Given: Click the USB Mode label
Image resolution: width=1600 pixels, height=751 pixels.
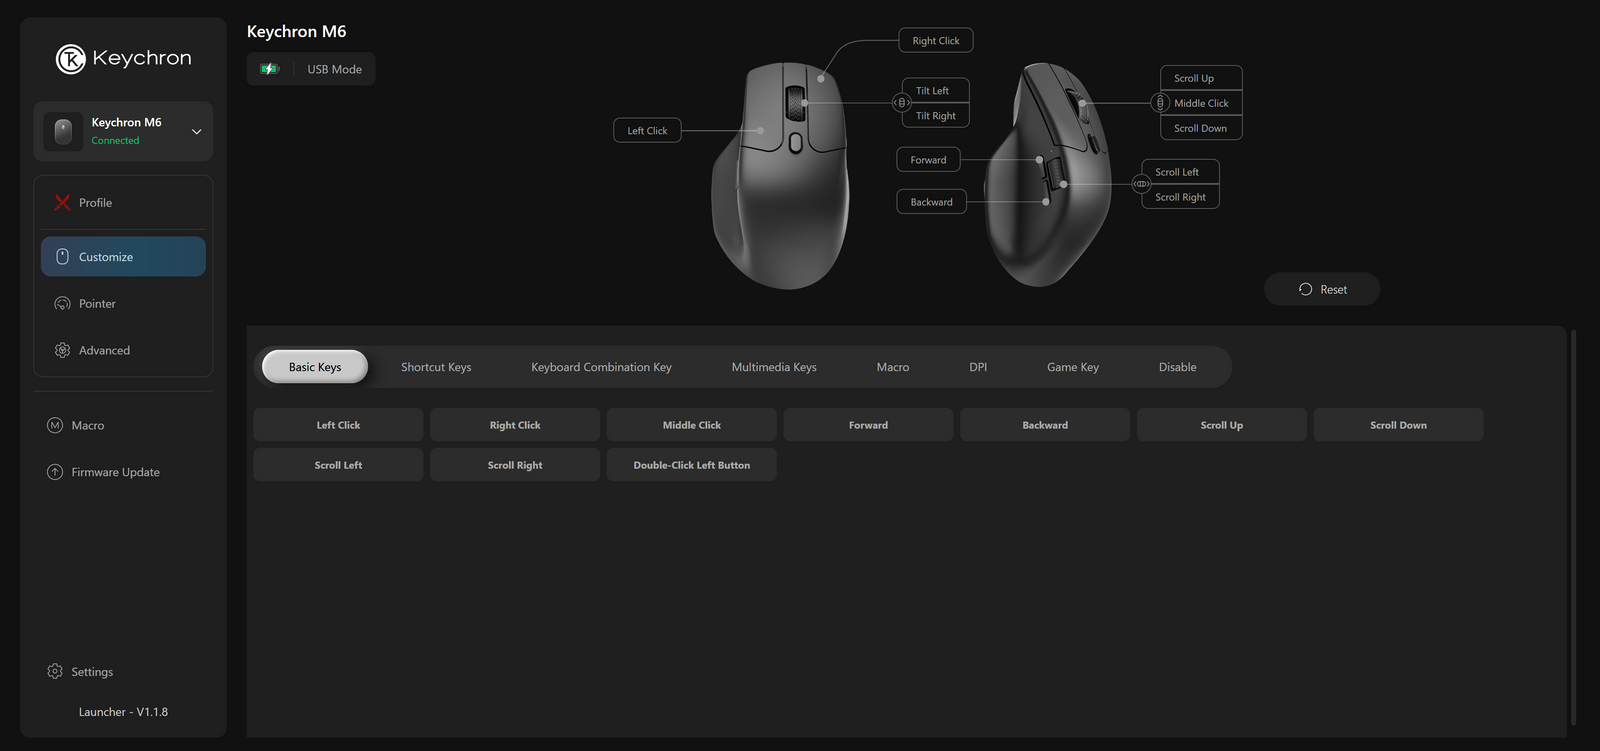Looking at the screenshot, I should coord(334,70).
